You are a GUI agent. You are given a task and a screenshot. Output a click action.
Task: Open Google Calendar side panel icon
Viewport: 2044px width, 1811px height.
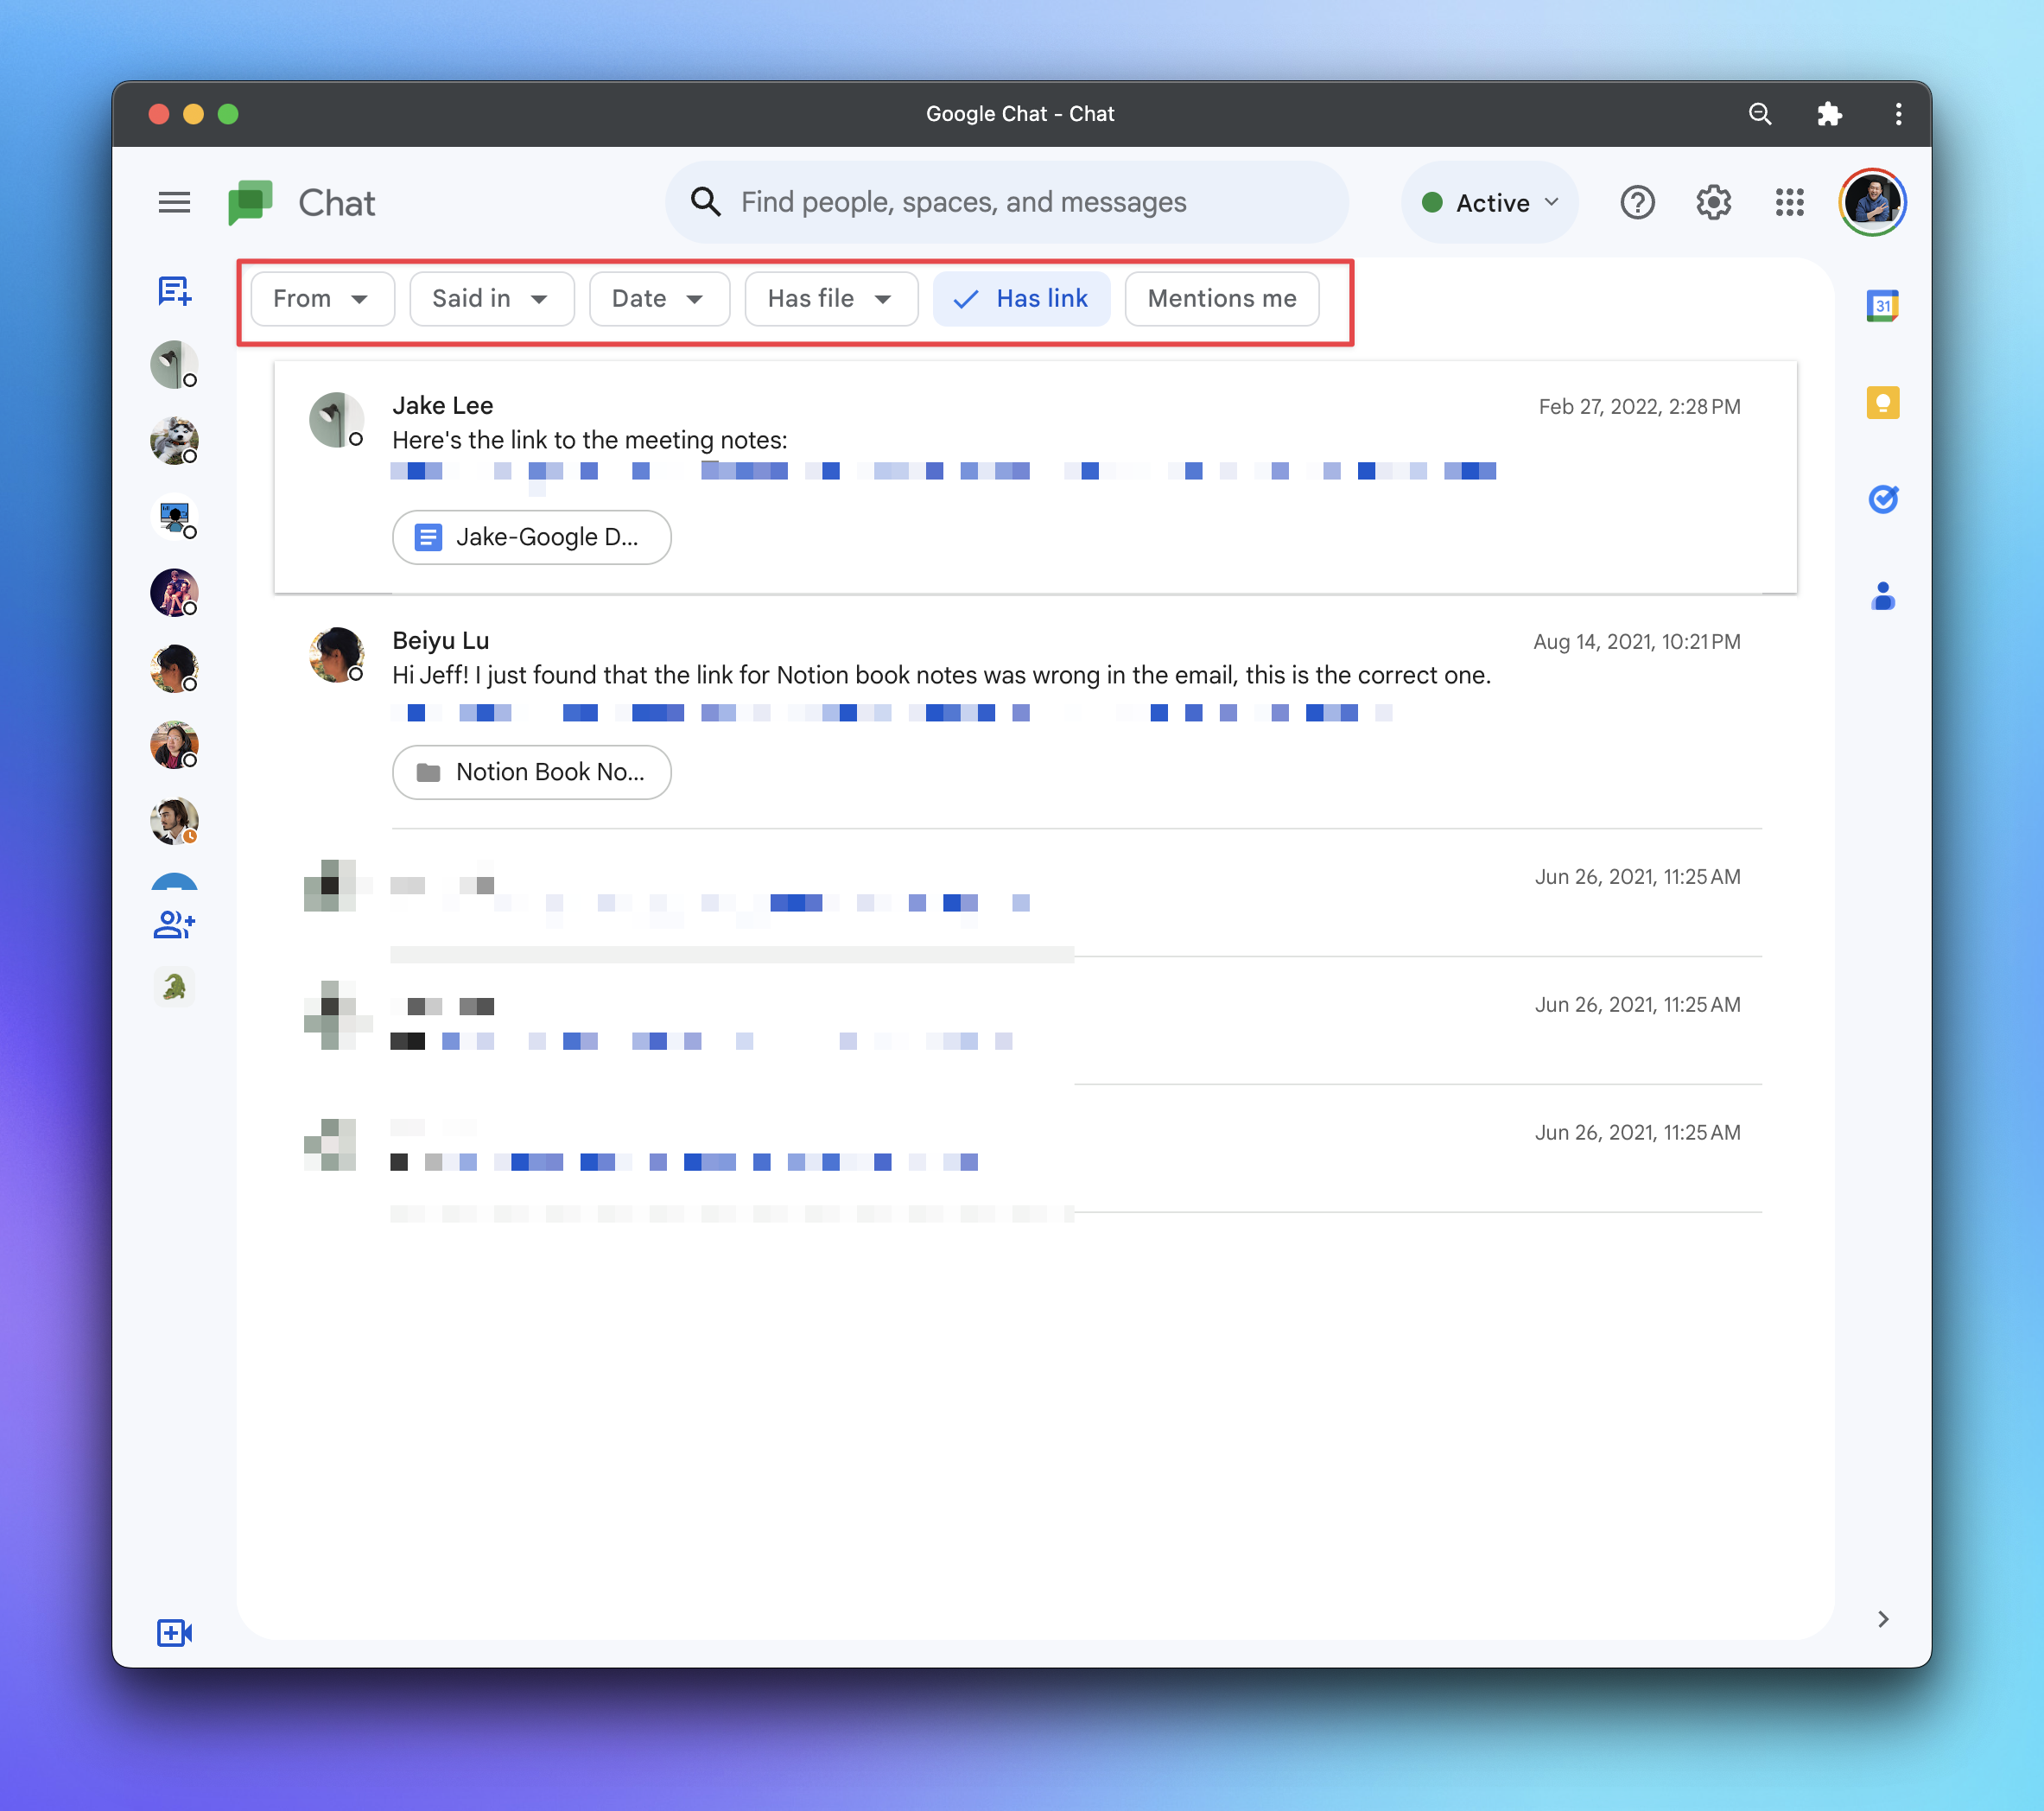[1882, 305]
